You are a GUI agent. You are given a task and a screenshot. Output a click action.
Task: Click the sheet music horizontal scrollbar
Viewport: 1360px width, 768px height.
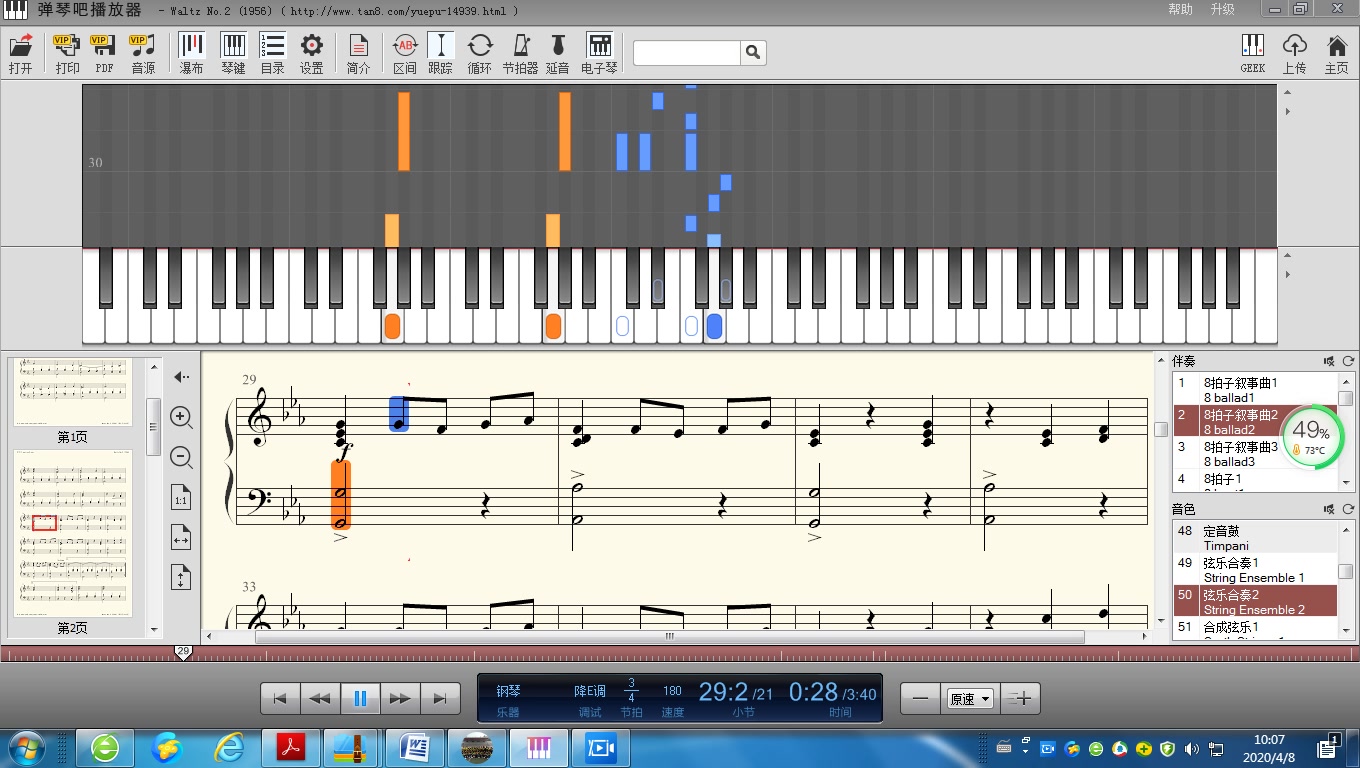click(669, 636)
